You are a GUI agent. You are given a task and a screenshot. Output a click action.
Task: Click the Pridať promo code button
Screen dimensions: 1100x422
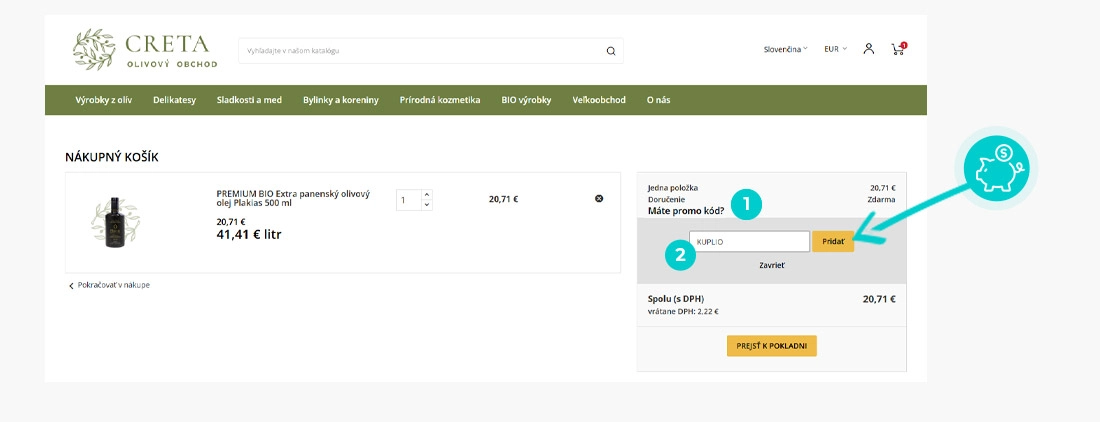(x=833, y=242)
